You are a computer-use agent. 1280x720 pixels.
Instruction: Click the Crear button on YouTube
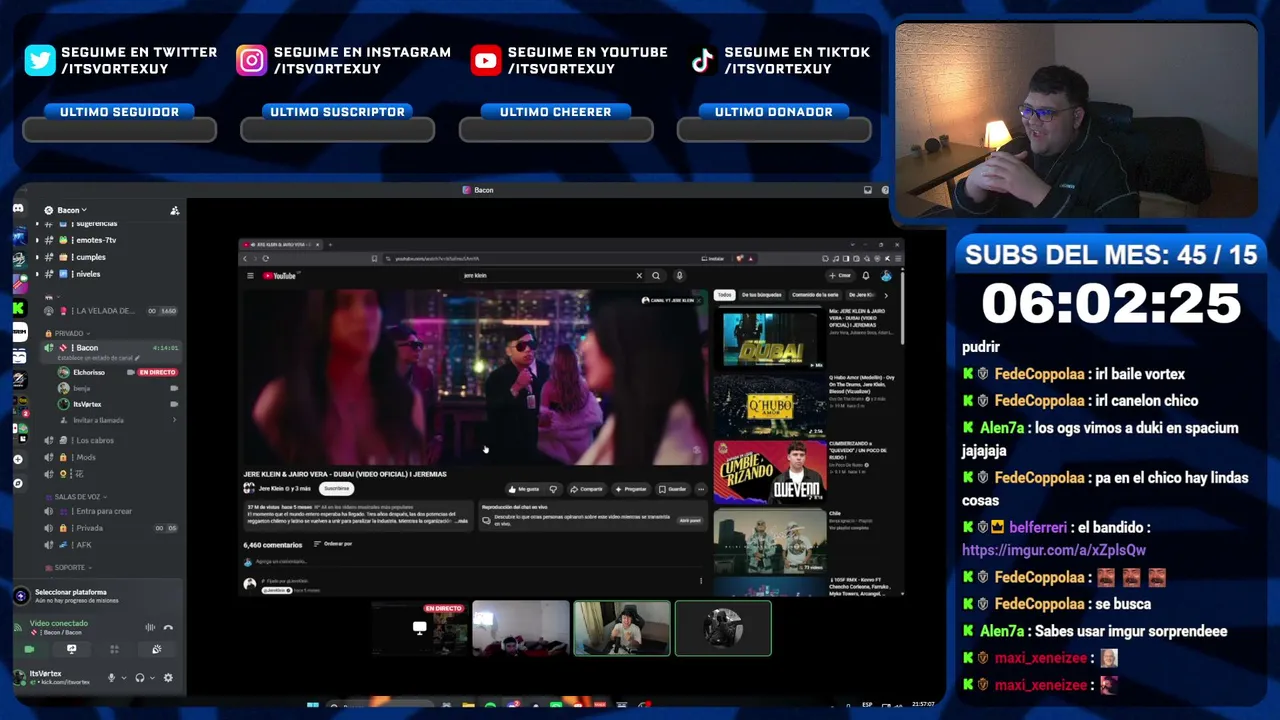840,276
